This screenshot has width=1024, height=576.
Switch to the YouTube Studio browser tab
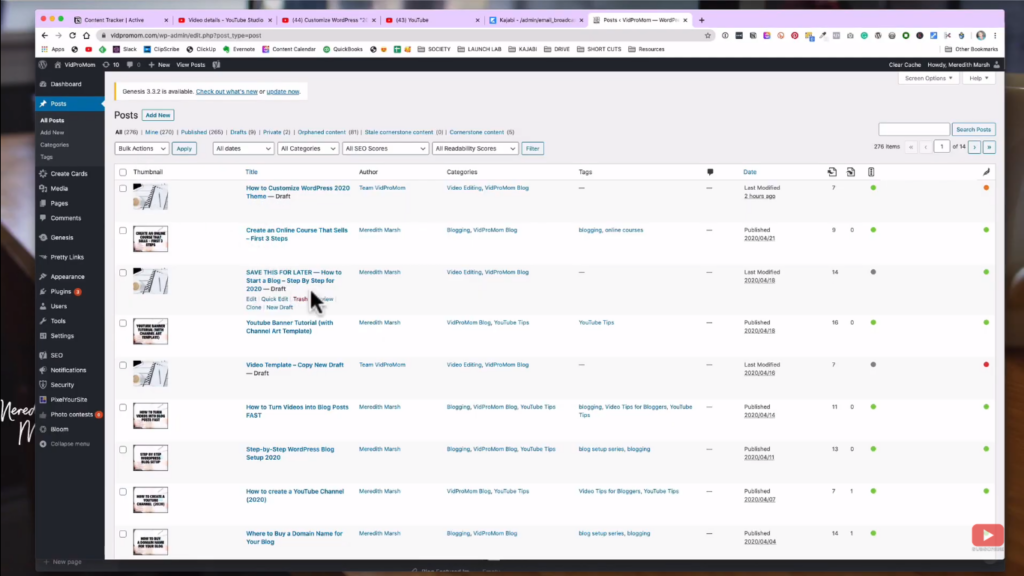(x=225, y=20)
